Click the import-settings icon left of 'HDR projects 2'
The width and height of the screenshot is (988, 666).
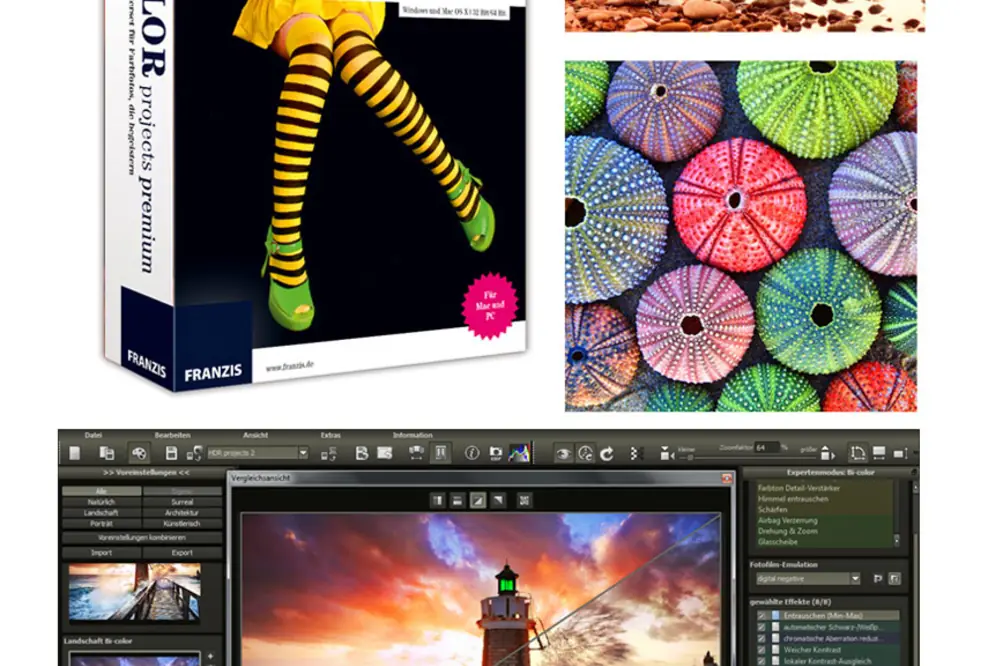(x=194, y=453)
